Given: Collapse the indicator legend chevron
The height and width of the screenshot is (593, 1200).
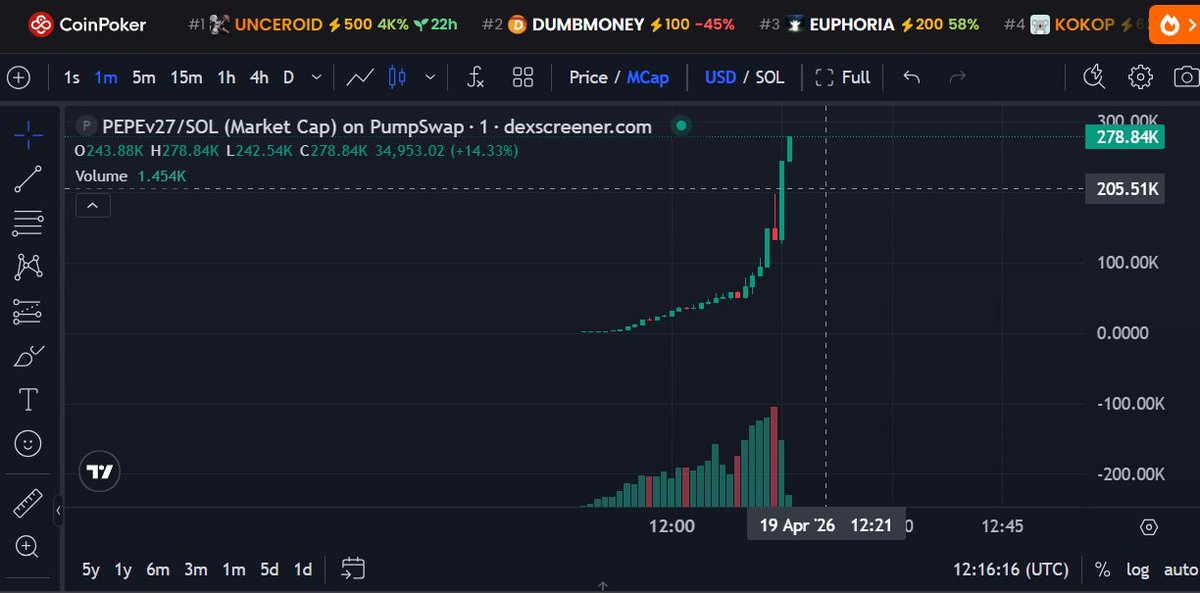Looking at the screenshot, I should click(x=92, y=206).
